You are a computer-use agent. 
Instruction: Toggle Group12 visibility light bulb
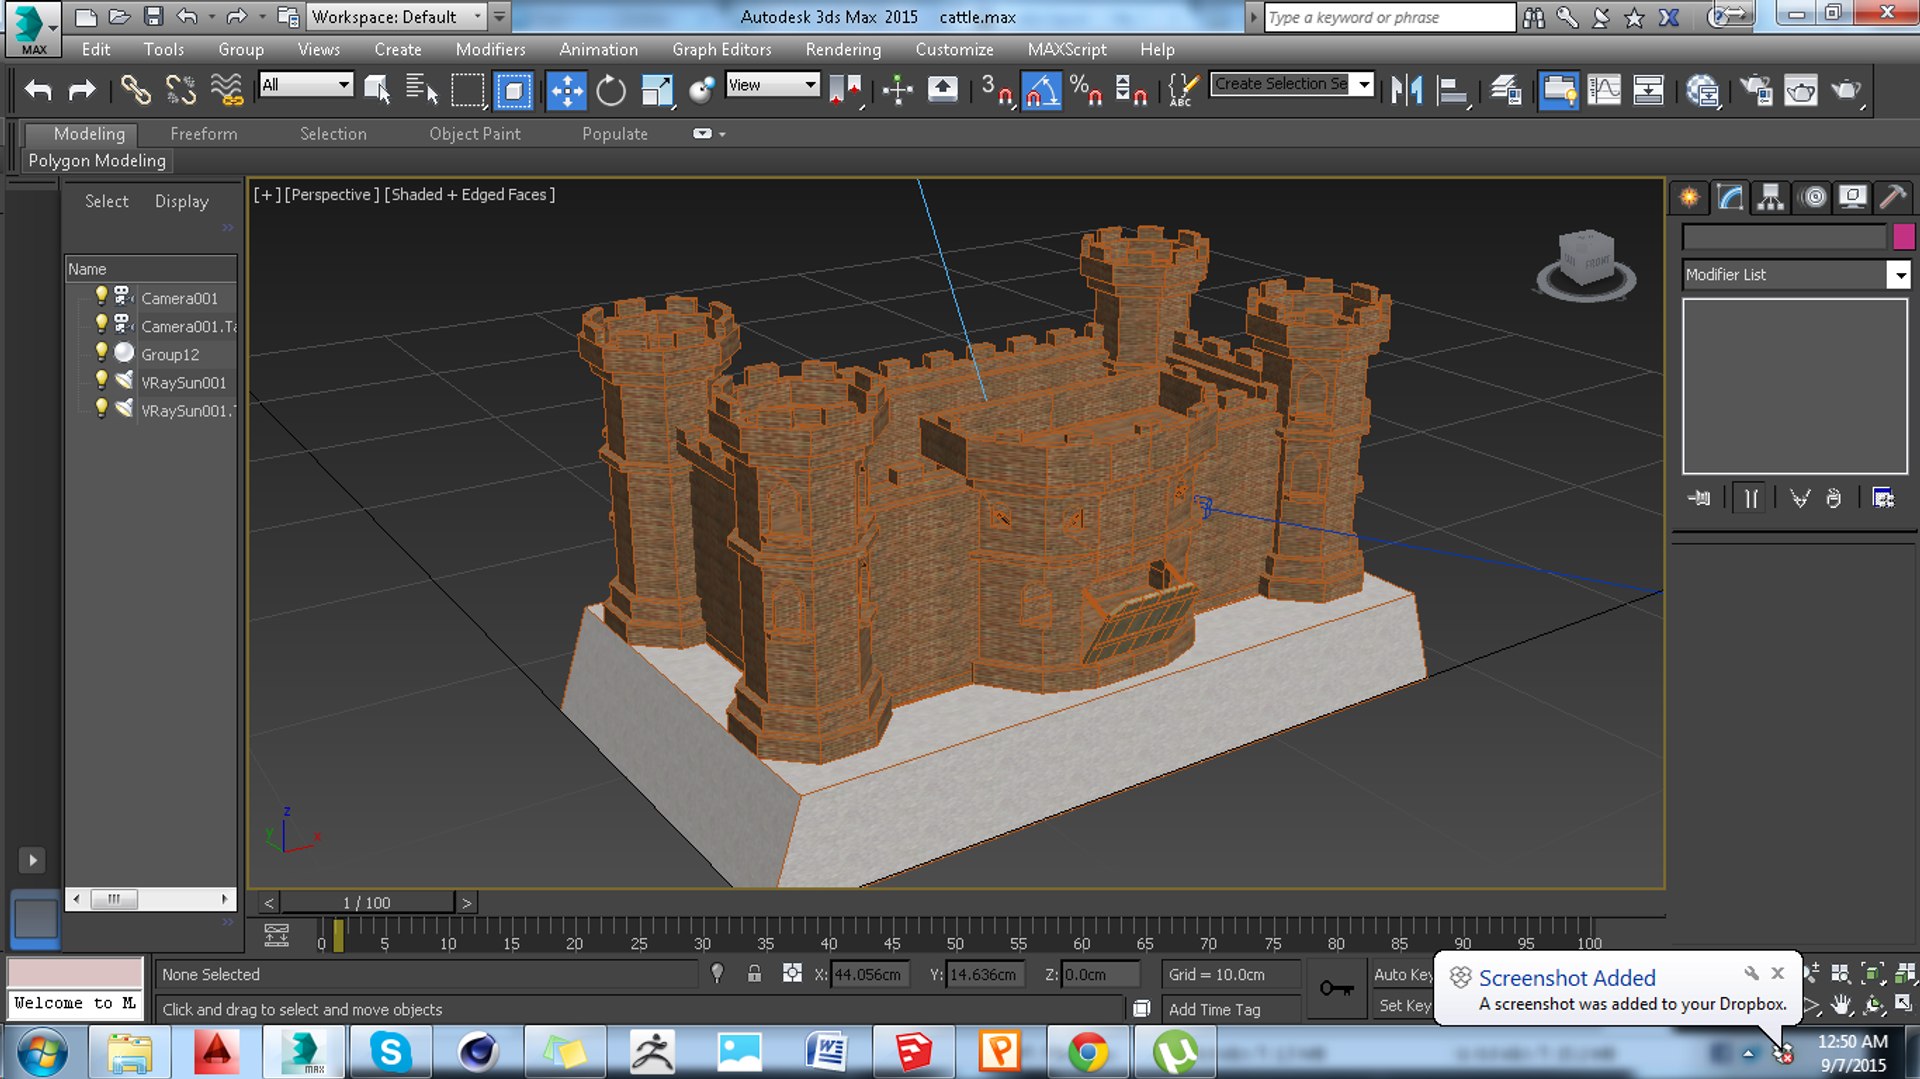101,353
